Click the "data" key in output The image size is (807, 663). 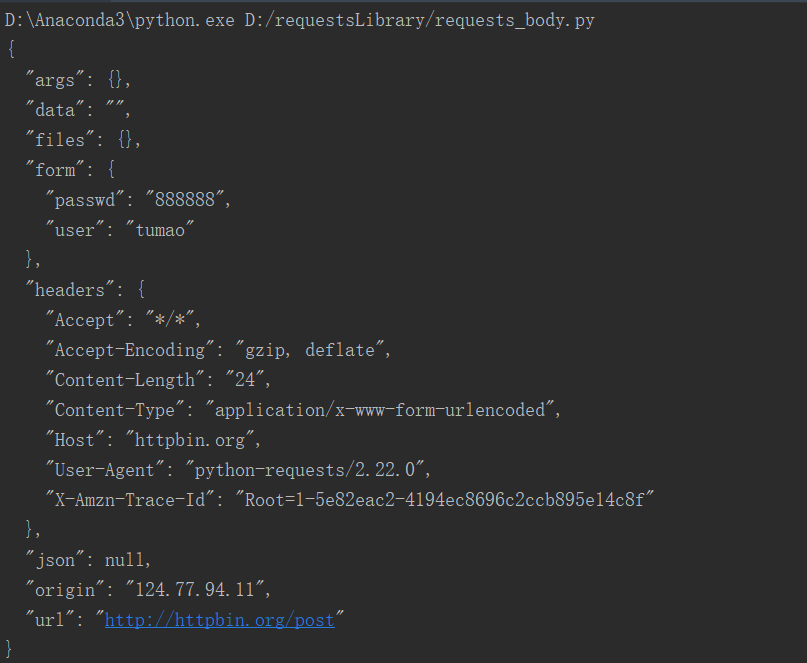tap(55, 110)
